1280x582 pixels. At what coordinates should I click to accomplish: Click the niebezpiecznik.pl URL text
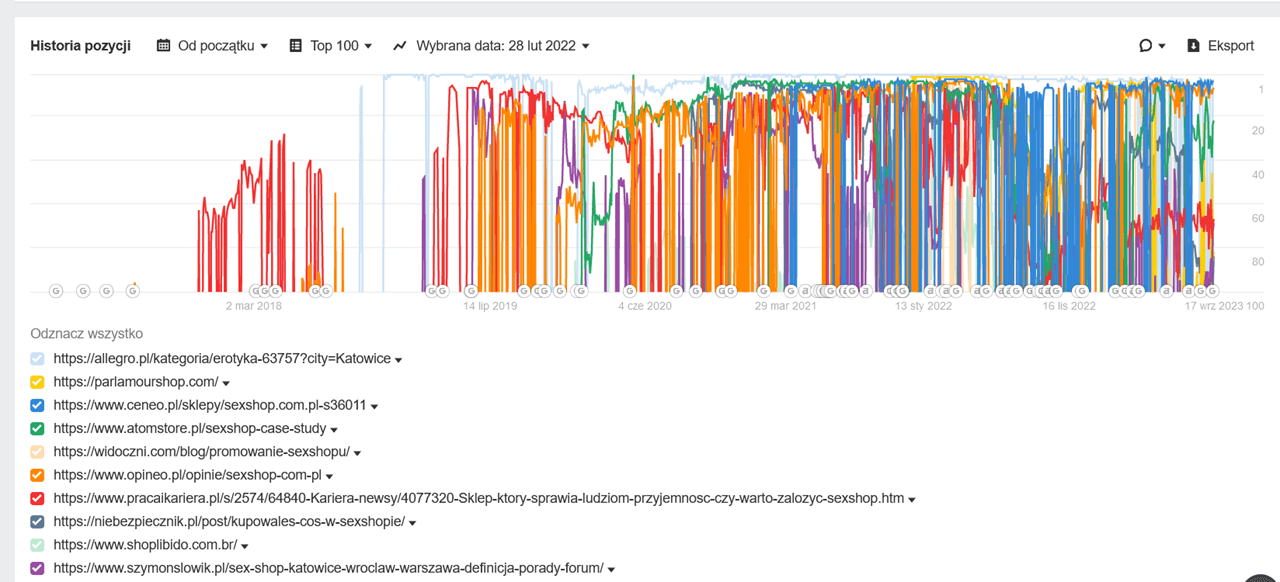(x=229, y=522)
